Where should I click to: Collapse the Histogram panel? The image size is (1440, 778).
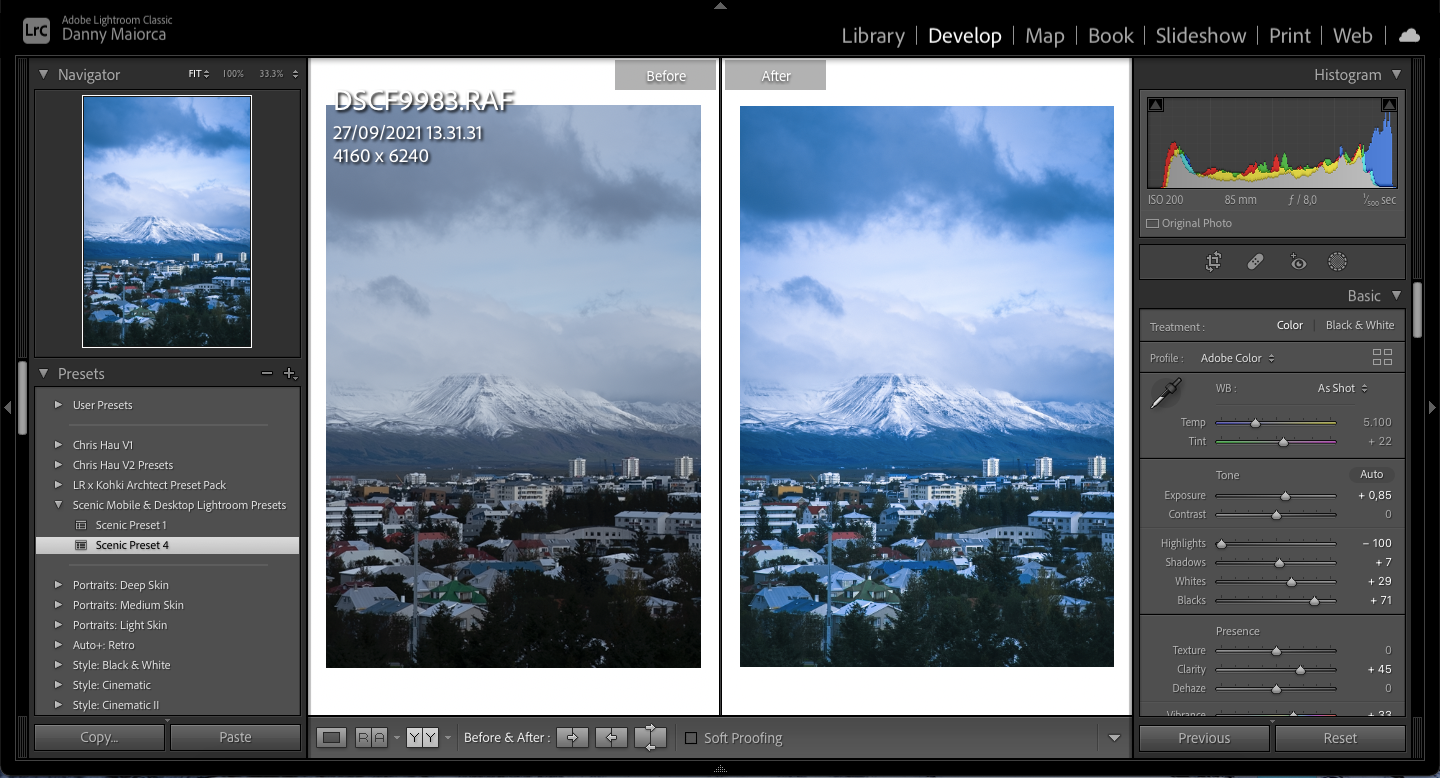click(1396, 74)
